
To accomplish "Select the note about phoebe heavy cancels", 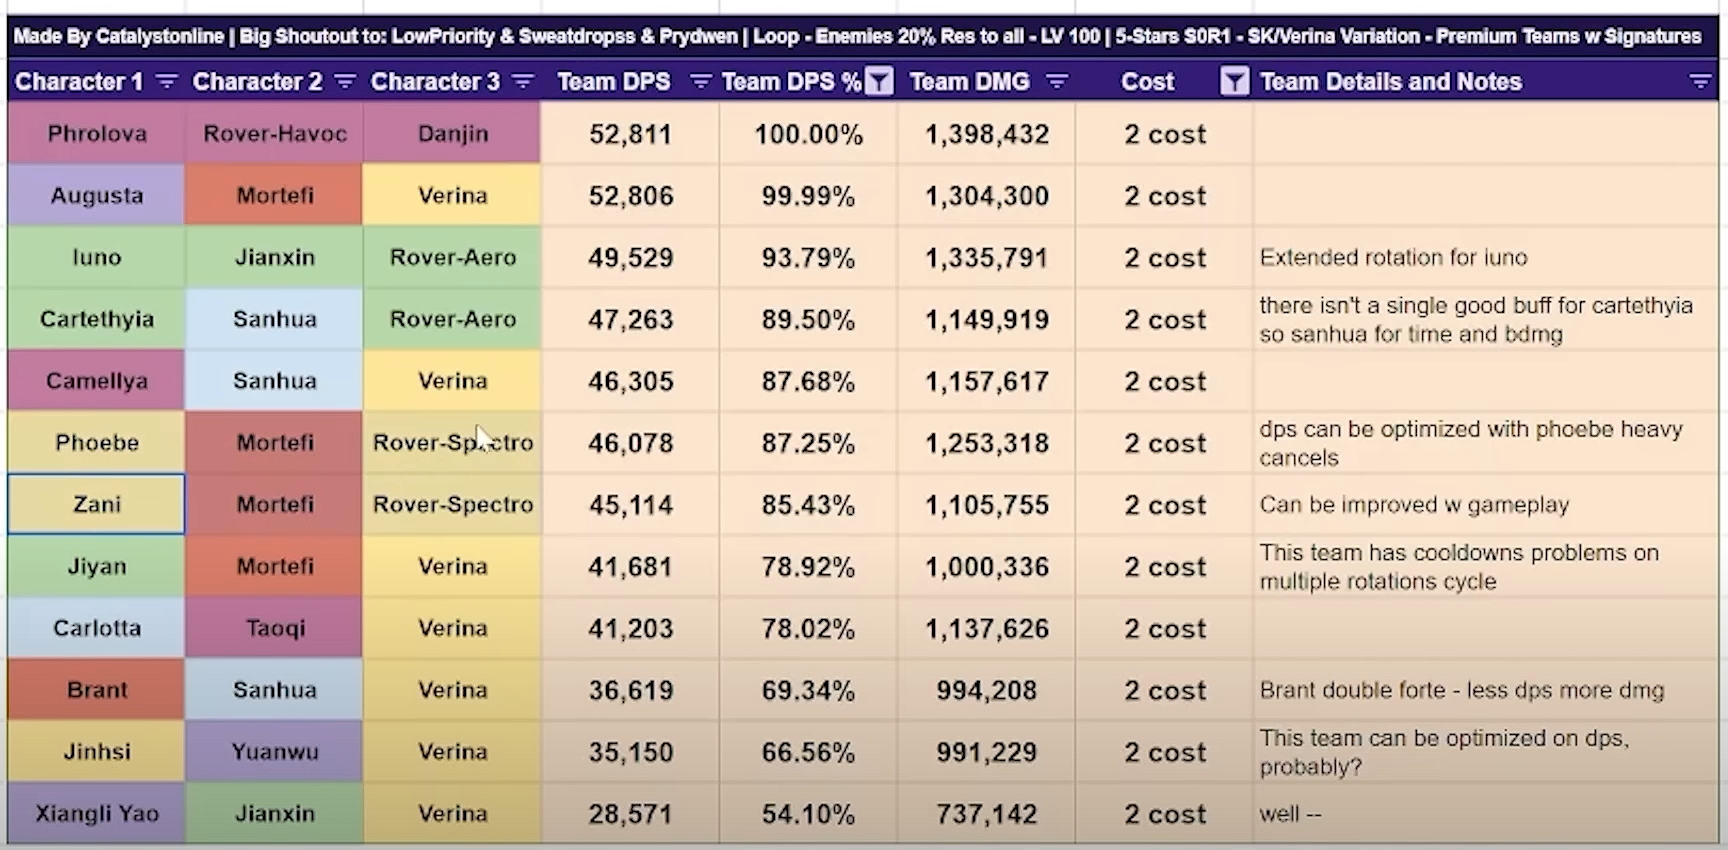I will 1471,443.
